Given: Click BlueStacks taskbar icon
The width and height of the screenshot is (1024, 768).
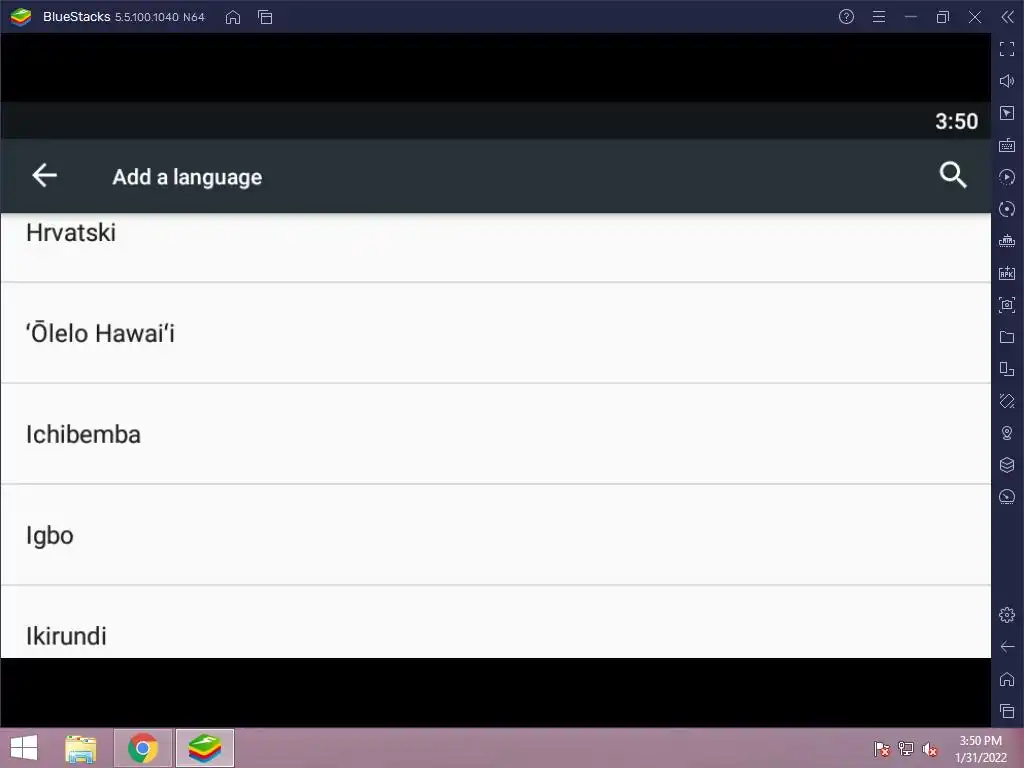Looking at the screenshot, I should point(205,748).
